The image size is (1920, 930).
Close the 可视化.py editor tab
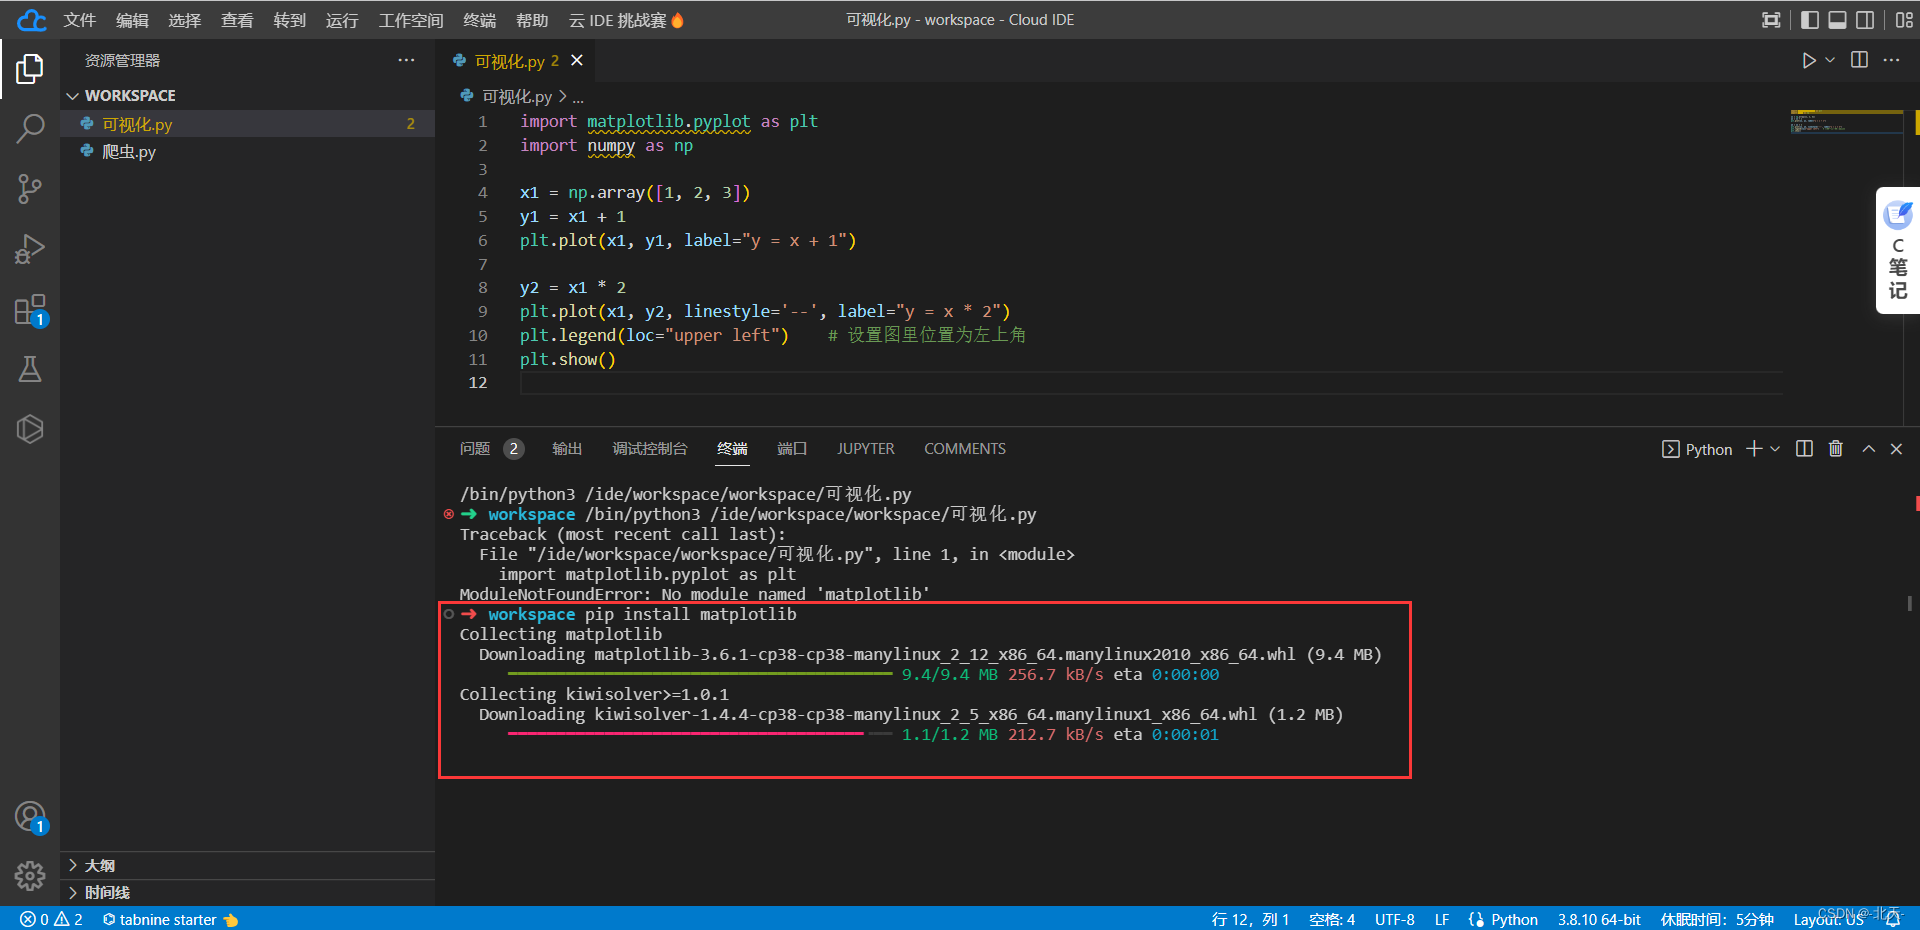[x=577, y=60]
